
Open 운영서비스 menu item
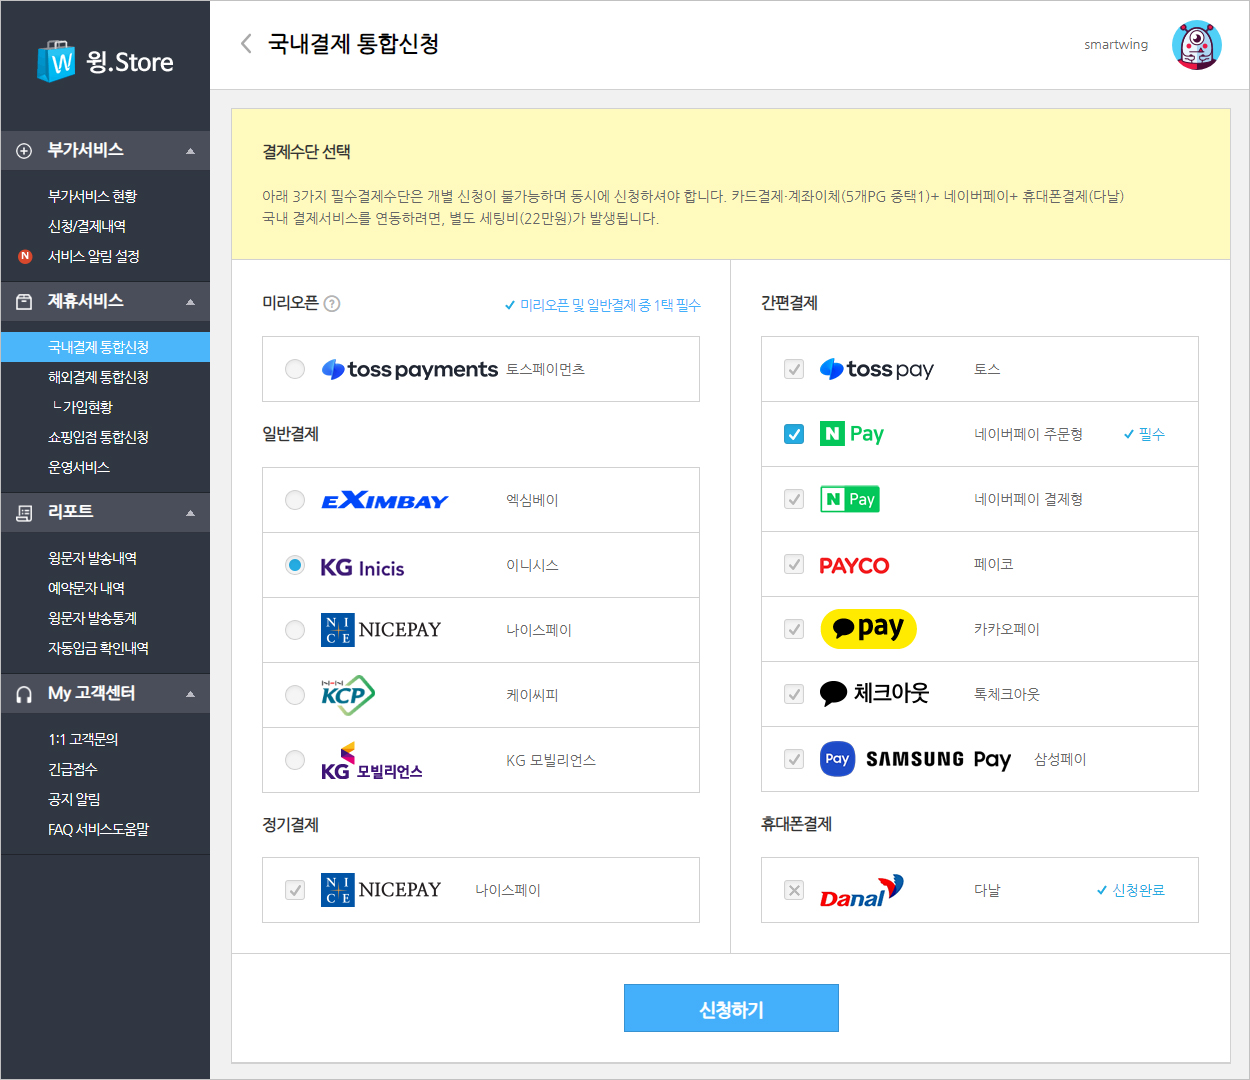click(x=79, y=467)
